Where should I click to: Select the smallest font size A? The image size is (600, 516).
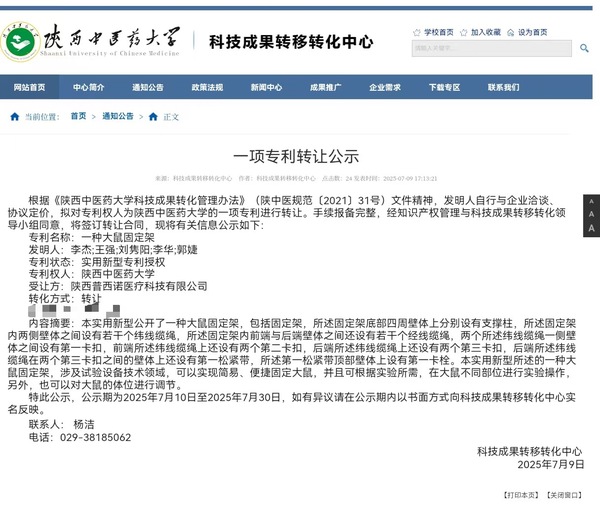[x=591, y=202]
